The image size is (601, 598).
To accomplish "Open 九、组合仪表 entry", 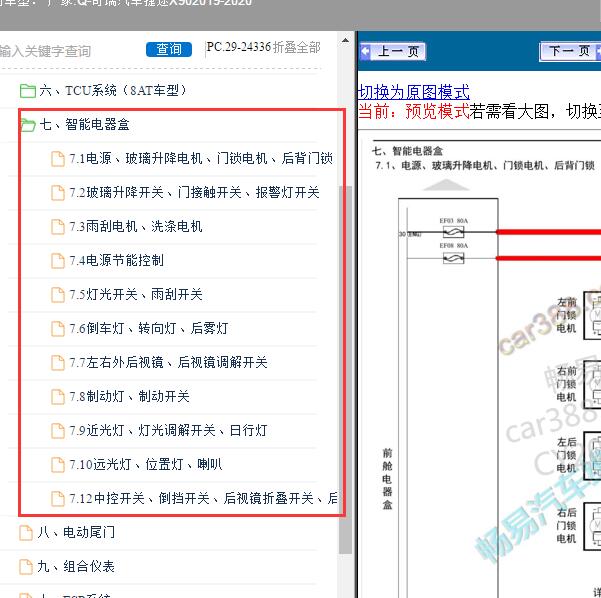I will click(76, 567).
